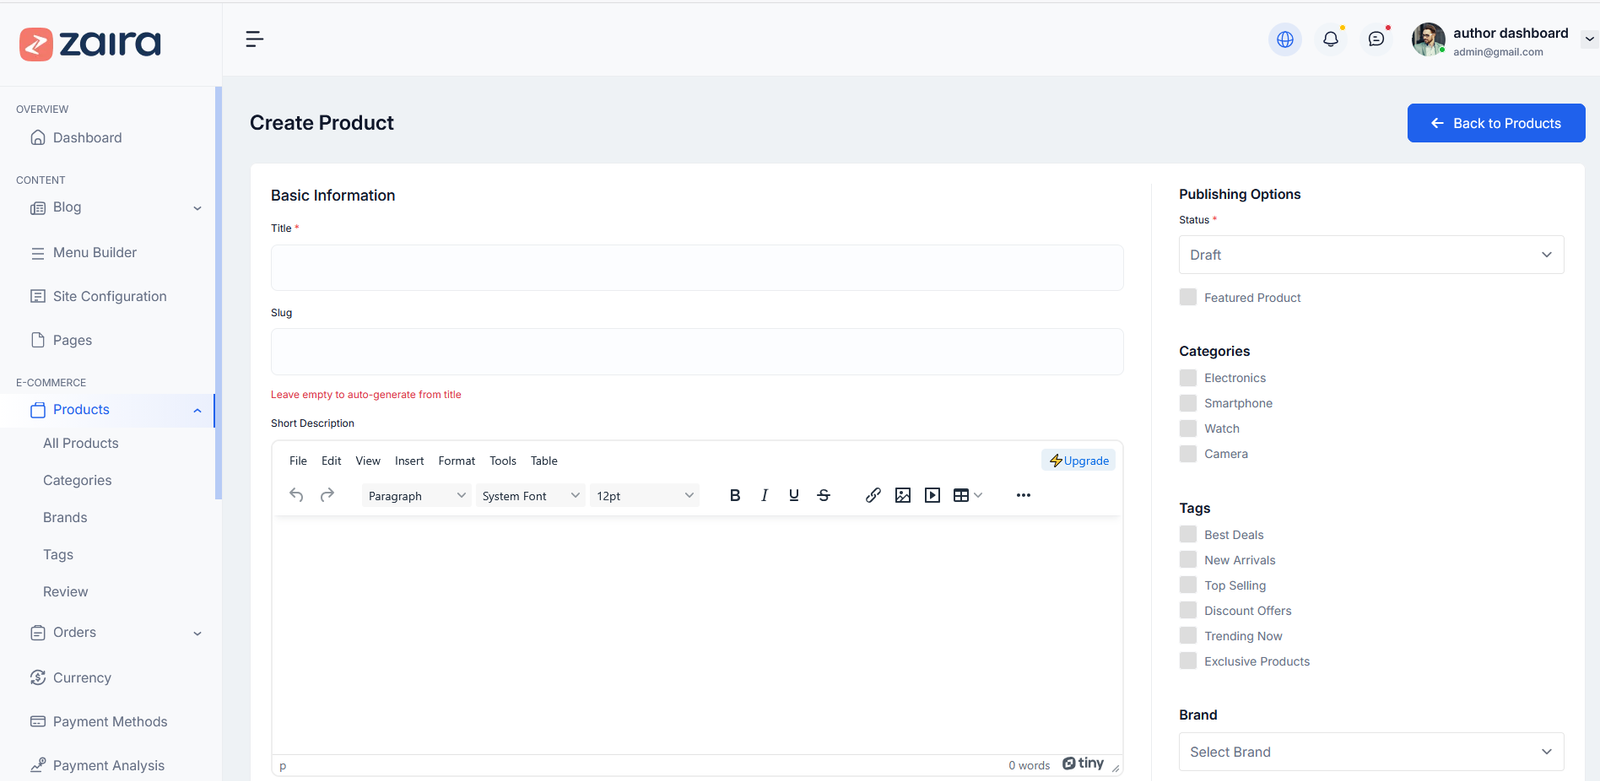Click the Bold formatting icon

[735, 495]
